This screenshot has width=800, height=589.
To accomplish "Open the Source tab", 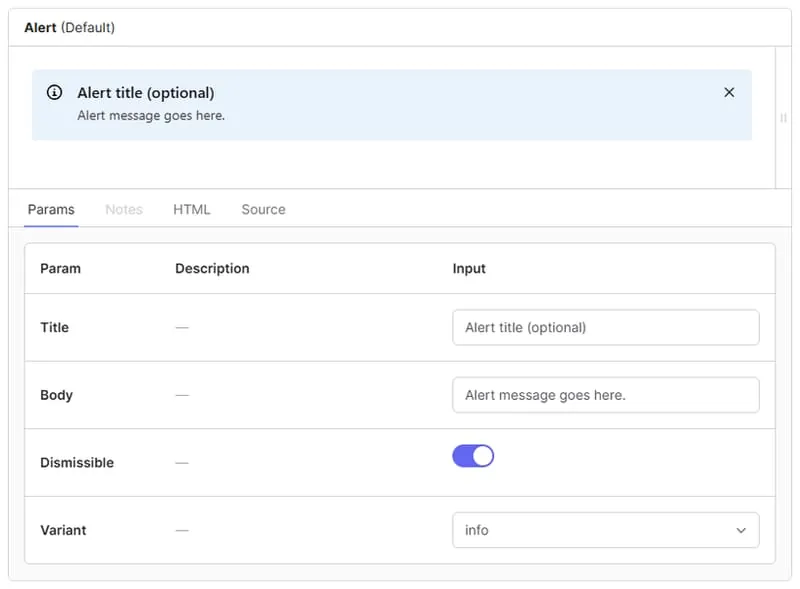I will [x=263, y=209].
